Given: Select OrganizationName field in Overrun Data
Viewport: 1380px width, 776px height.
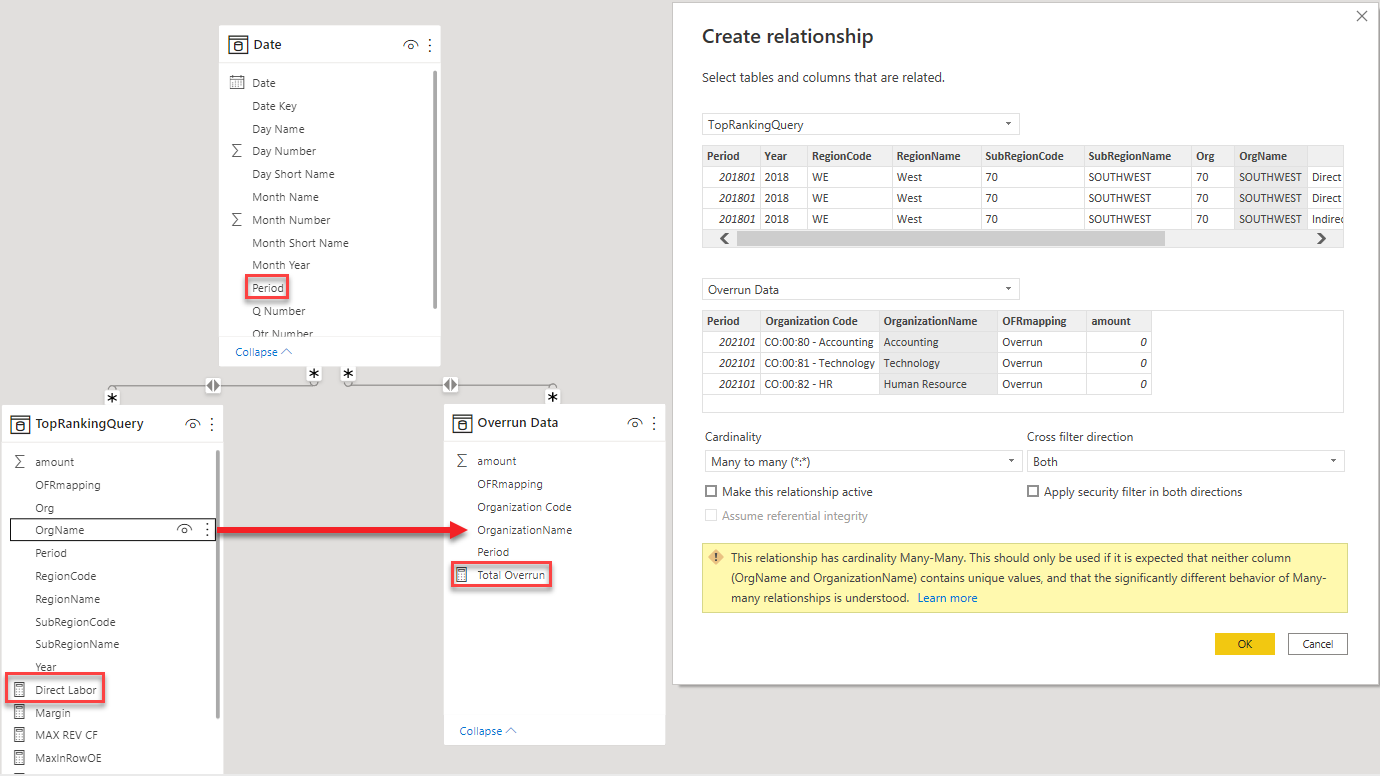Looking at the screenshot, I should point(525,530).
